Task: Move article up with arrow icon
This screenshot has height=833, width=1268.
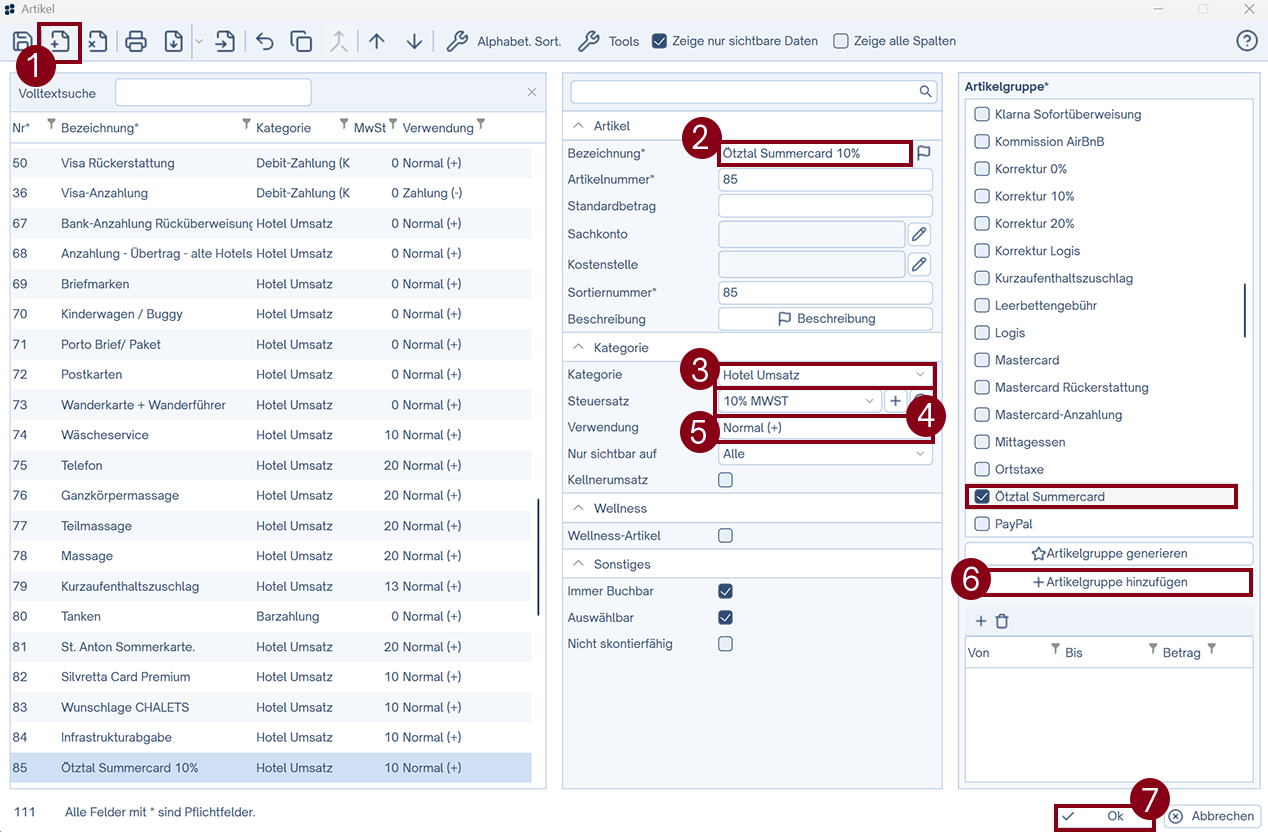Action: [377, 41]
